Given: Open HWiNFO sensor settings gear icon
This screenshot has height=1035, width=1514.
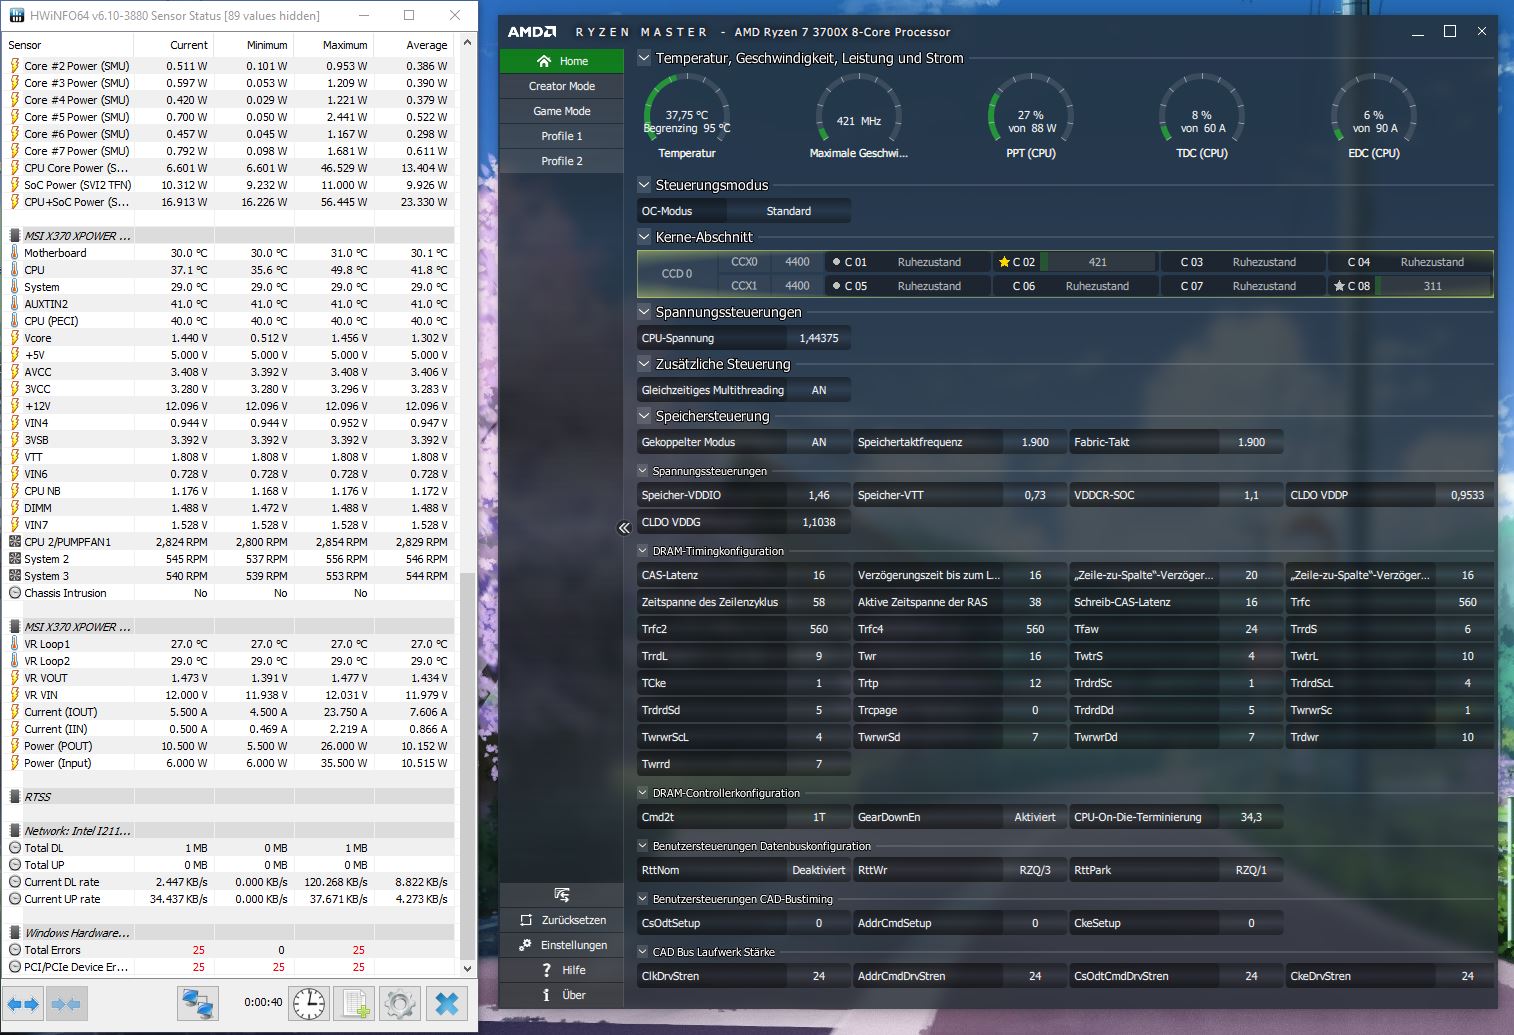Looking at the screenshot, I should (x=399, y=1003).
